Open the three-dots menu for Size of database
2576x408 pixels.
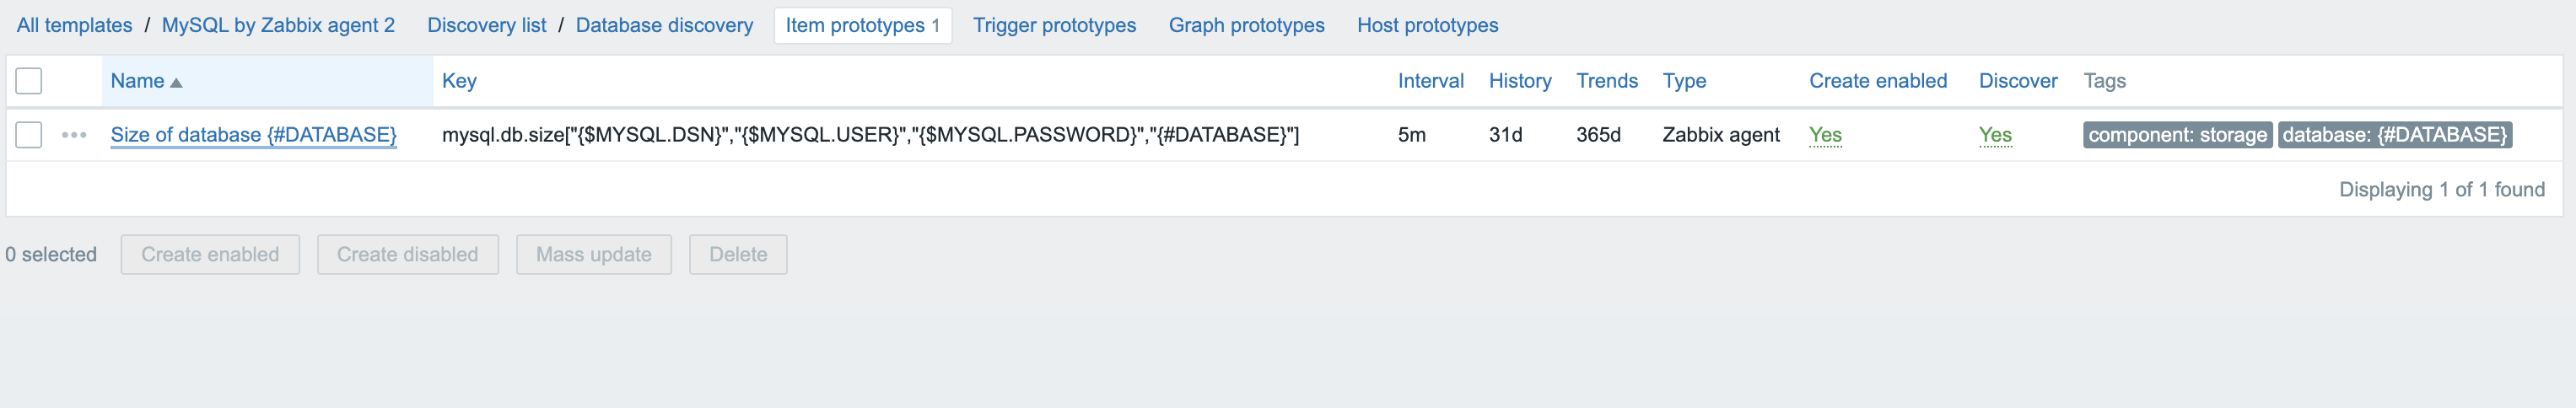pos(74,135)
